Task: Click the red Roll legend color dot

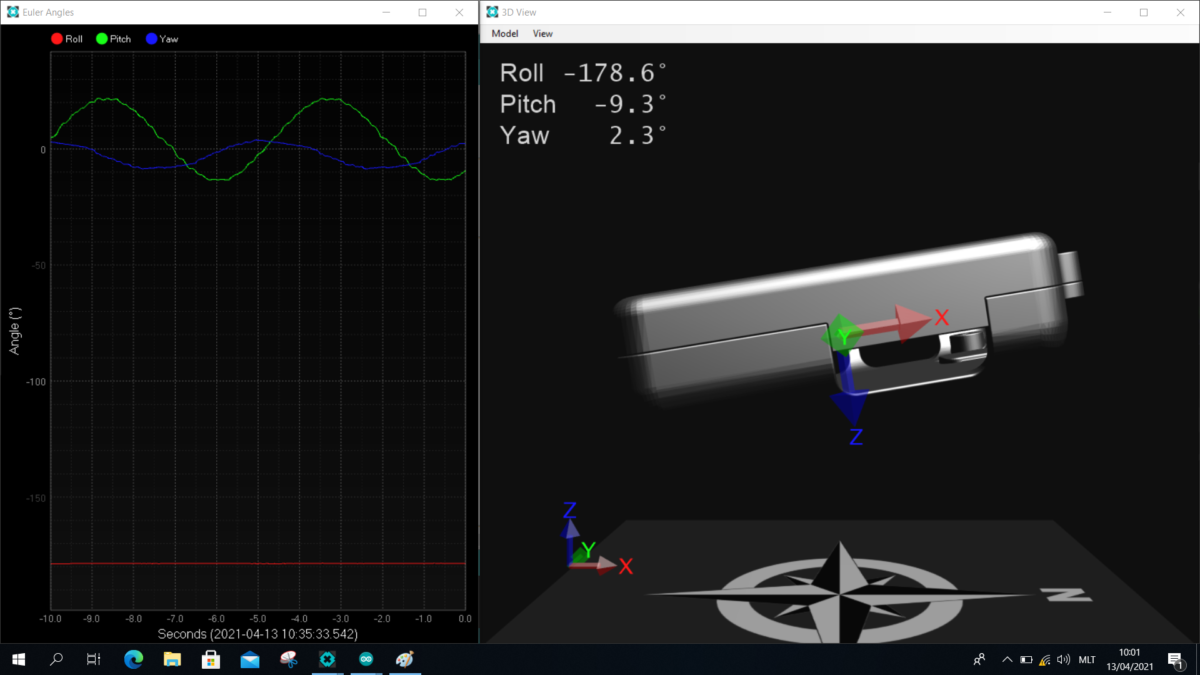Action: pyautogui.click(x=57, y=39)
